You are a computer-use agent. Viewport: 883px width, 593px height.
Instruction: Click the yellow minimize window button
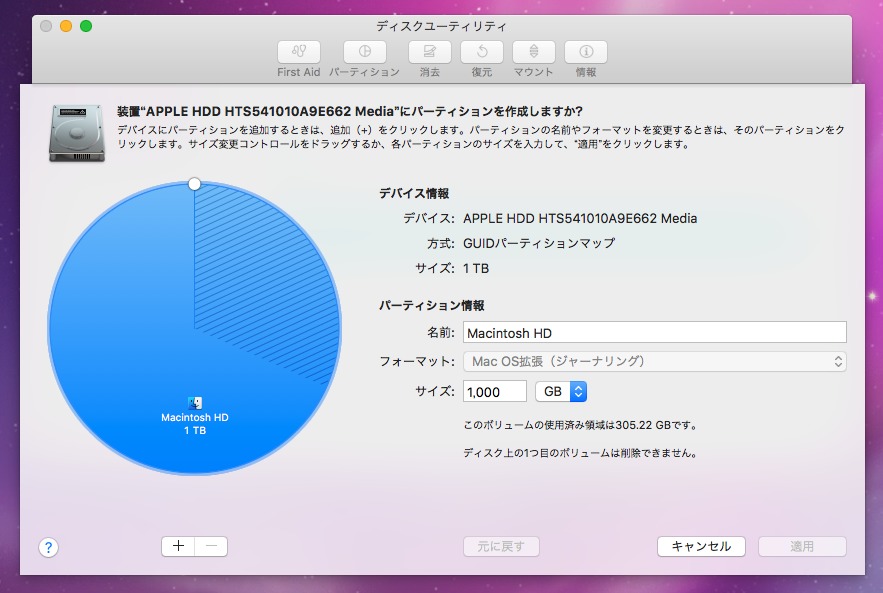(66, 26)
